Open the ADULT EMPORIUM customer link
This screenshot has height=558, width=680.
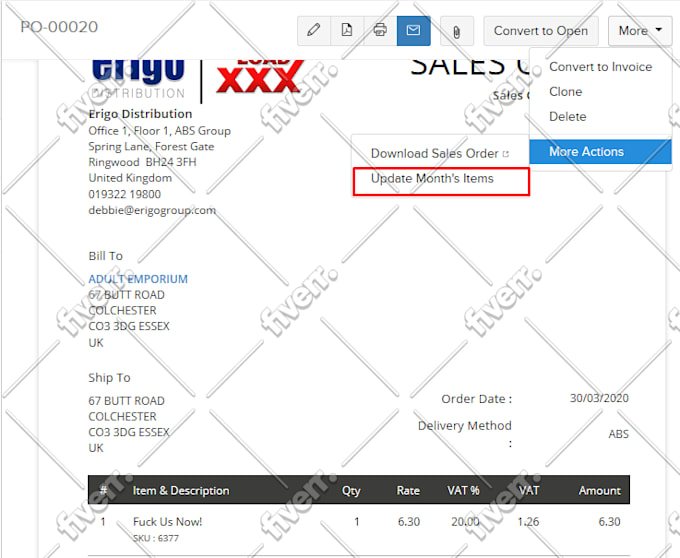click(x=138, y=279)
